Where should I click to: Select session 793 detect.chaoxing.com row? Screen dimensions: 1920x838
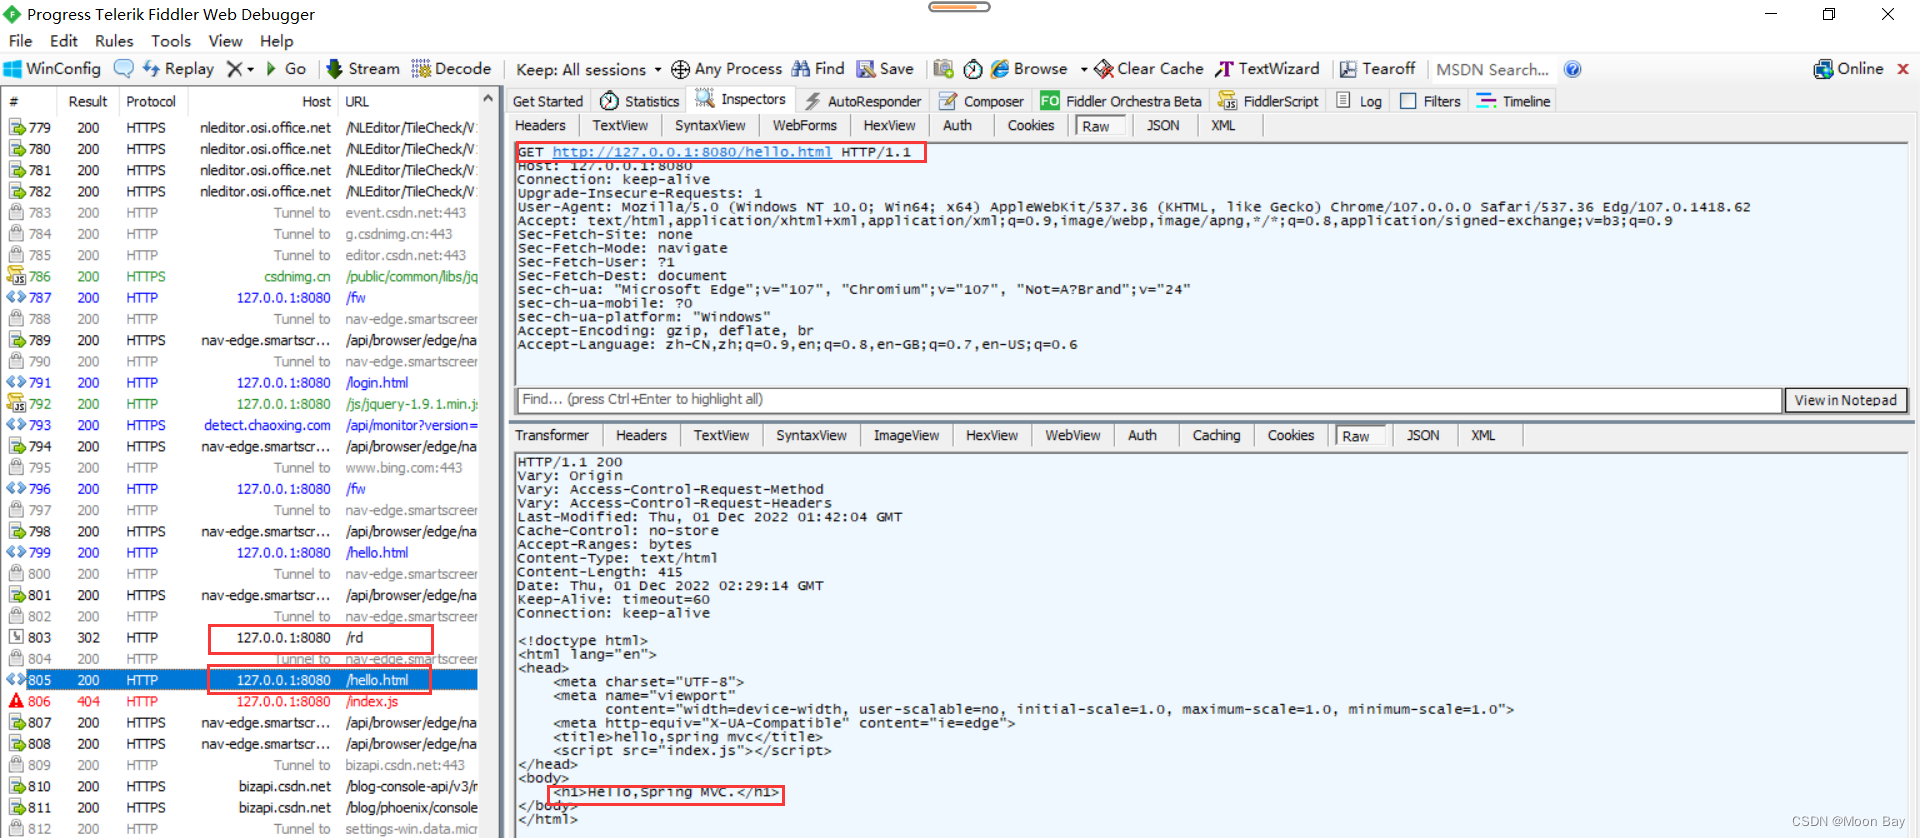click(x=240, y=425)
